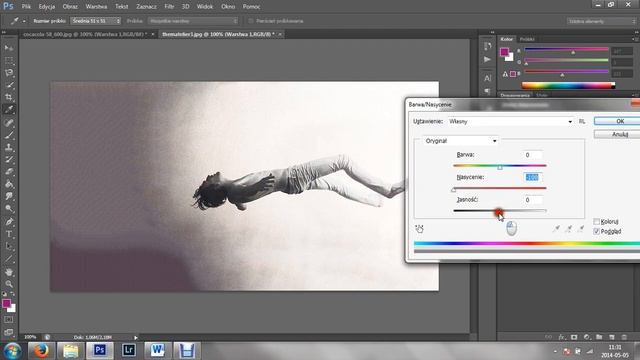Open the tool preset picker arrow

[x=24, y=21]
